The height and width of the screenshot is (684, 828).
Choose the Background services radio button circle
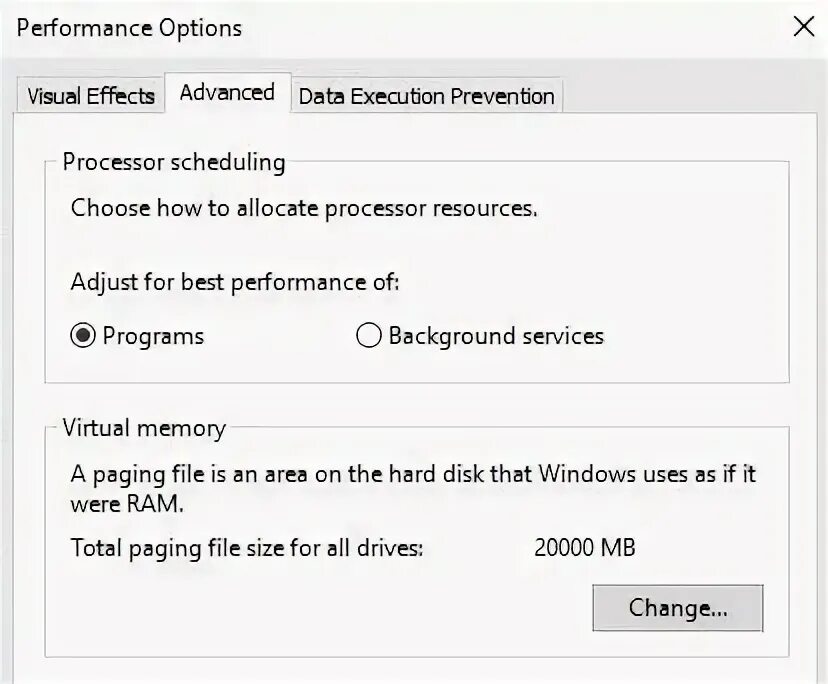pos(369,336)
